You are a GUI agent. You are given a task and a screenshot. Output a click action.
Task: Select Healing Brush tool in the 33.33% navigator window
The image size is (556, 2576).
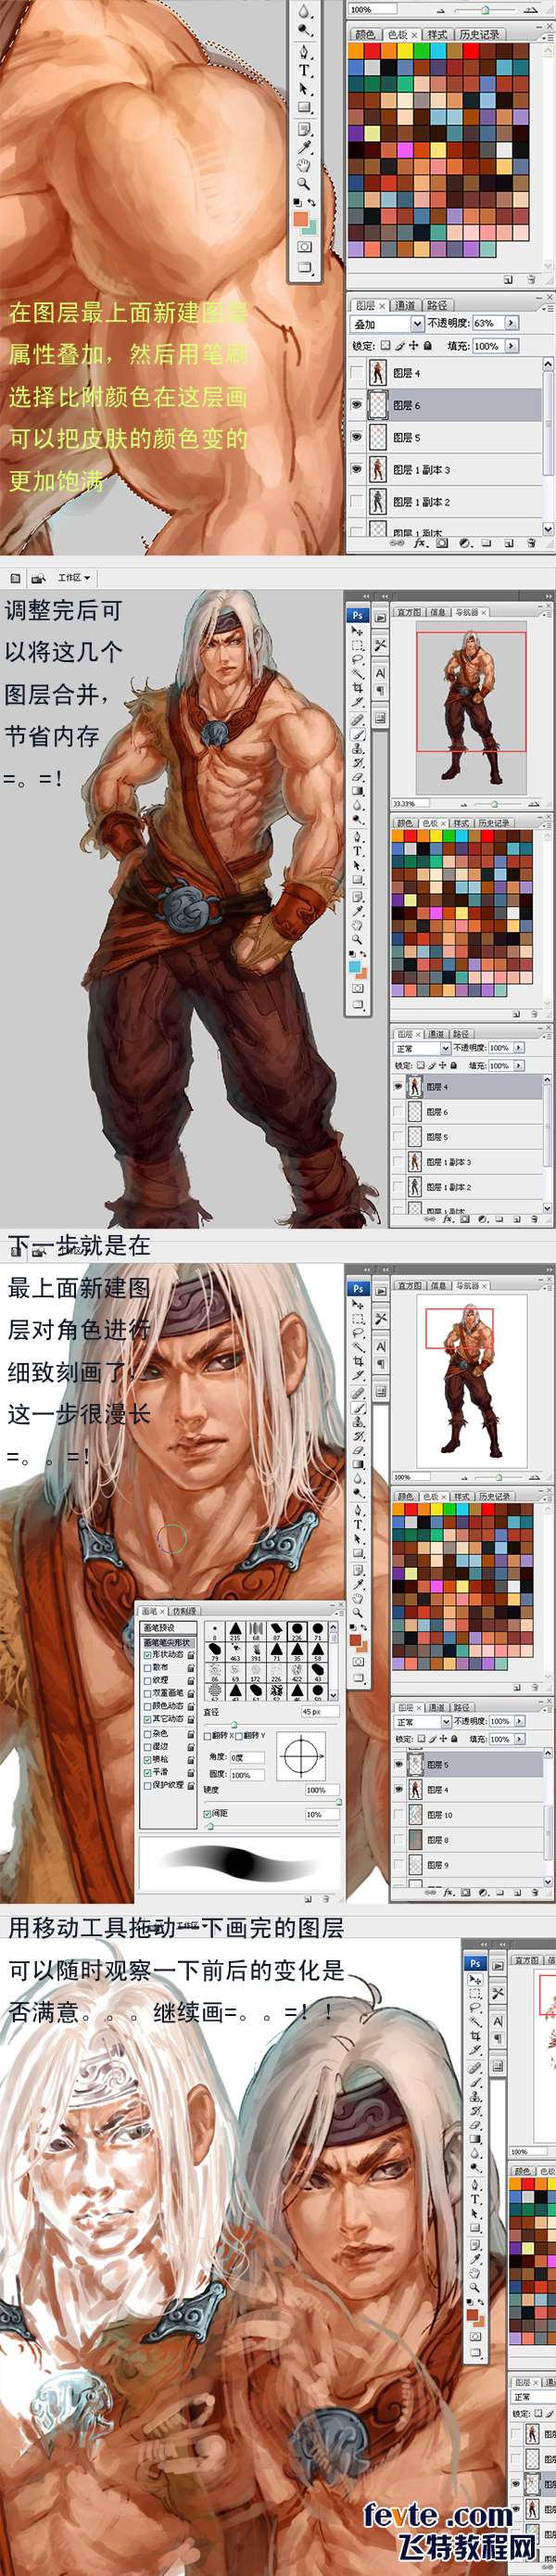[x=357, y=719]
